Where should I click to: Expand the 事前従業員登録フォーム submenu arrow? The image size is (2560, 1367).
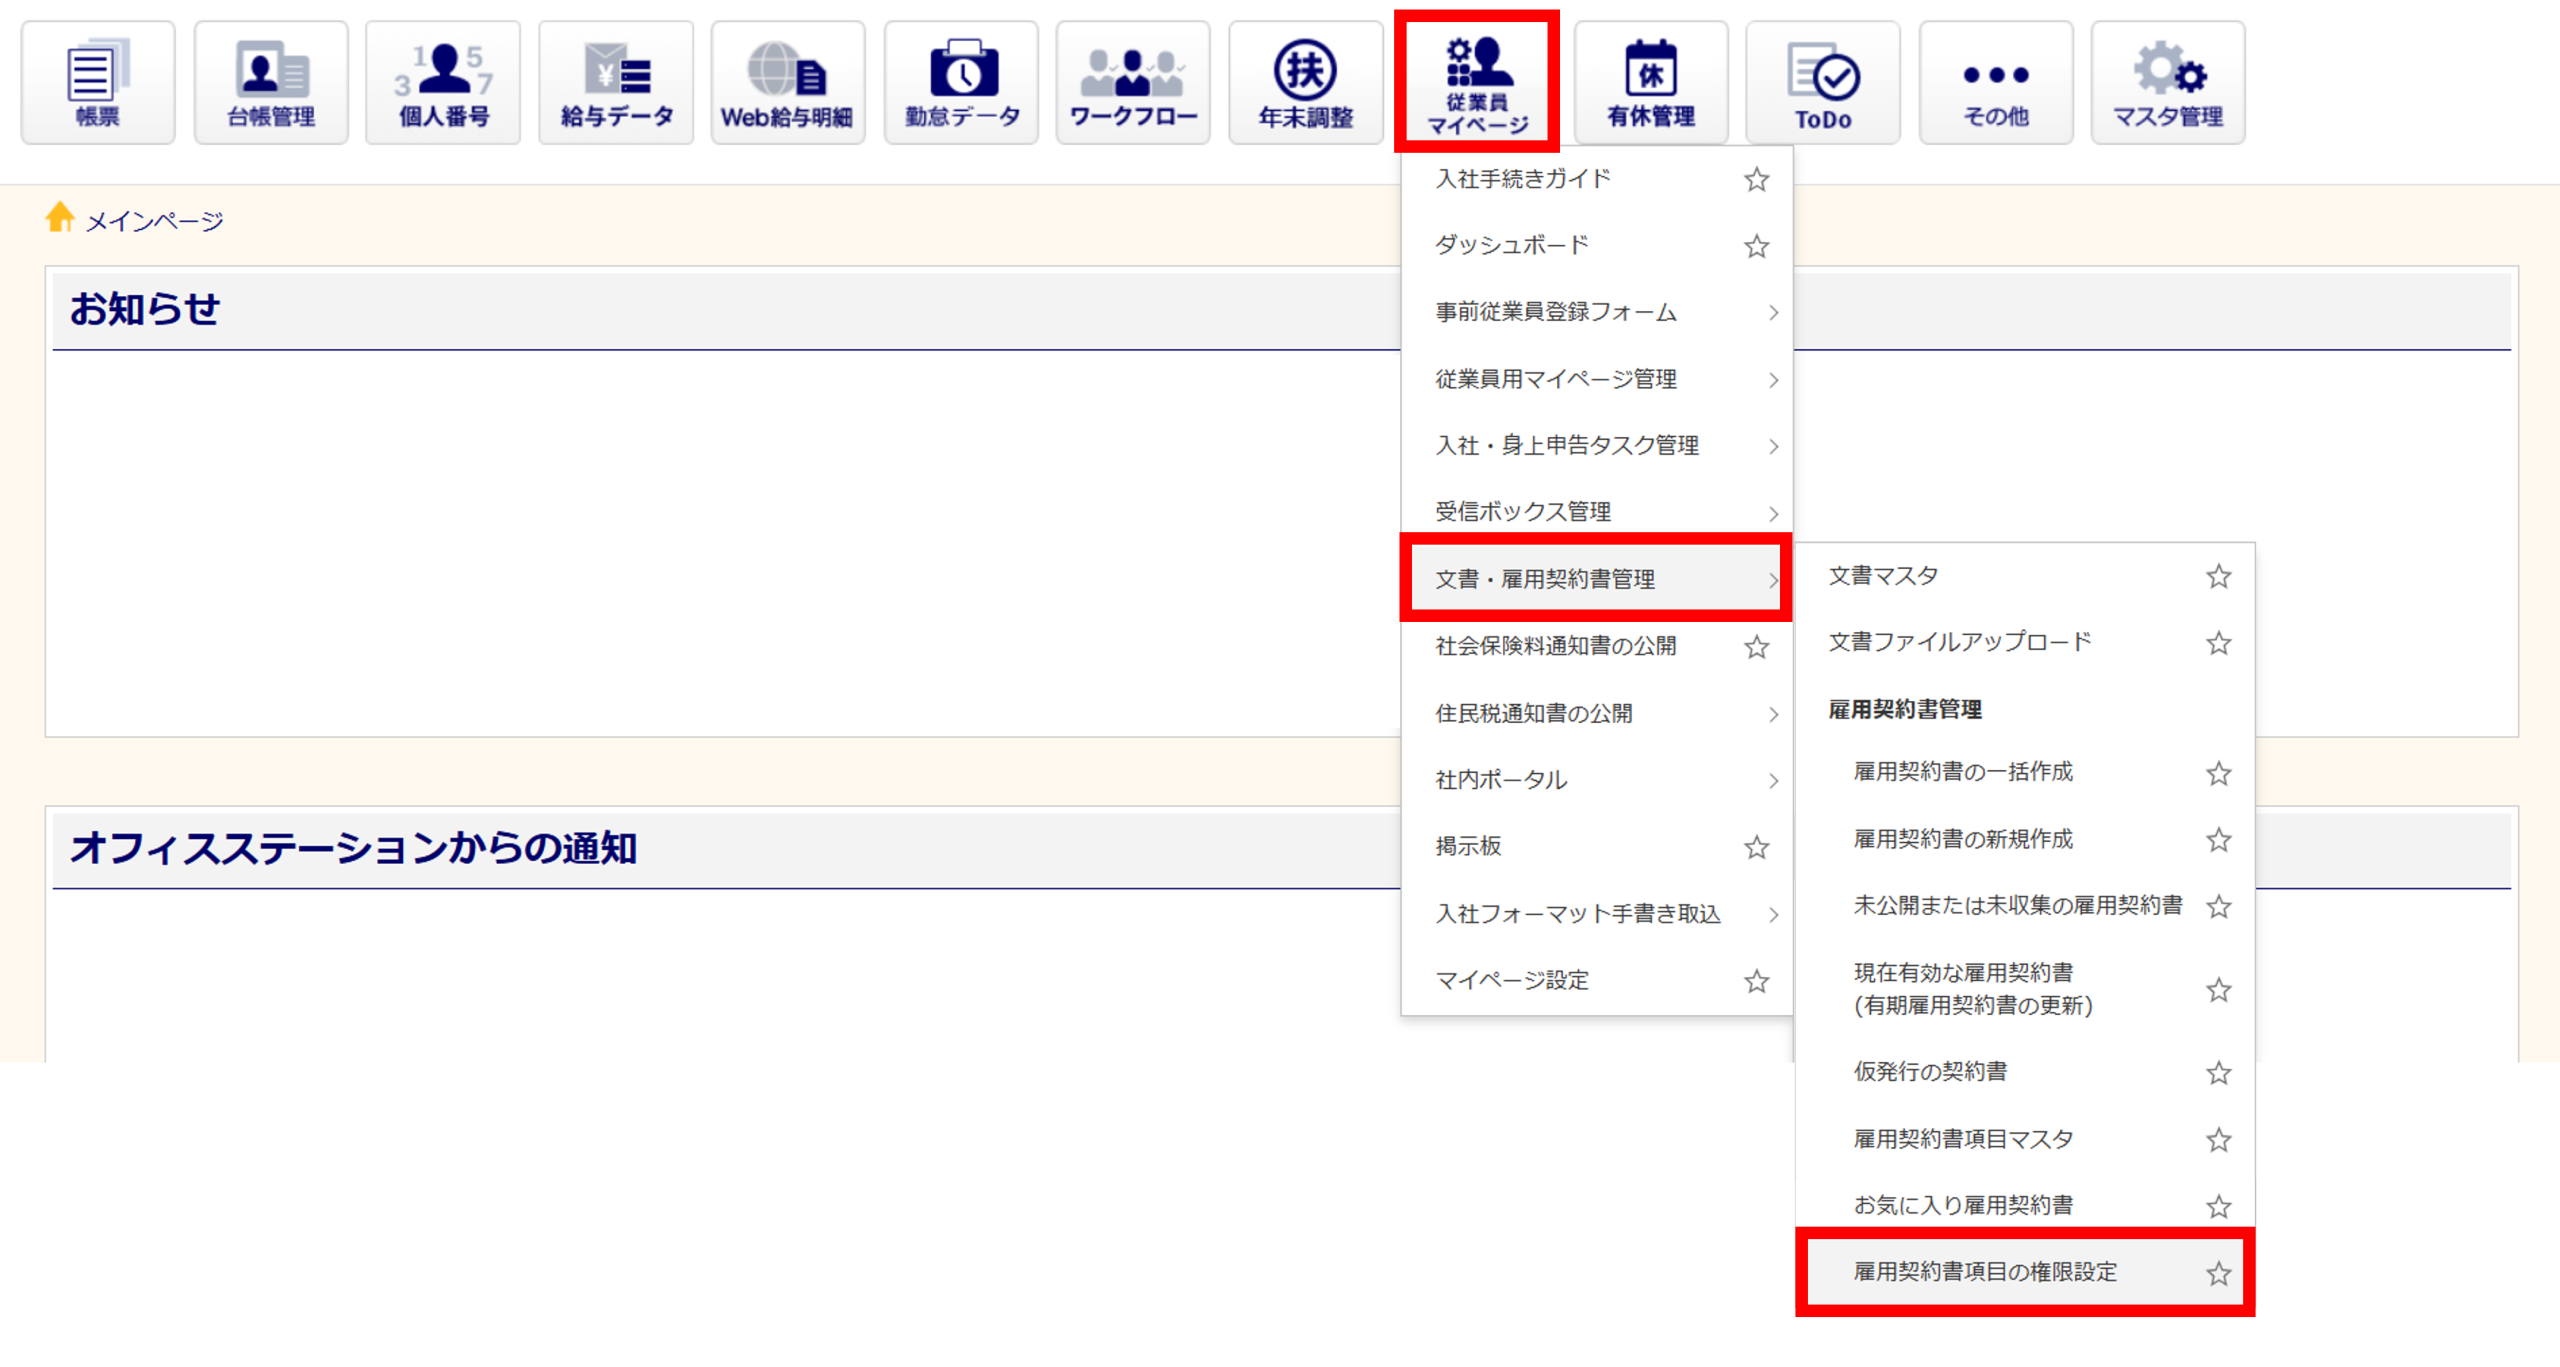pyautogui.click(x=1773, y=313)
